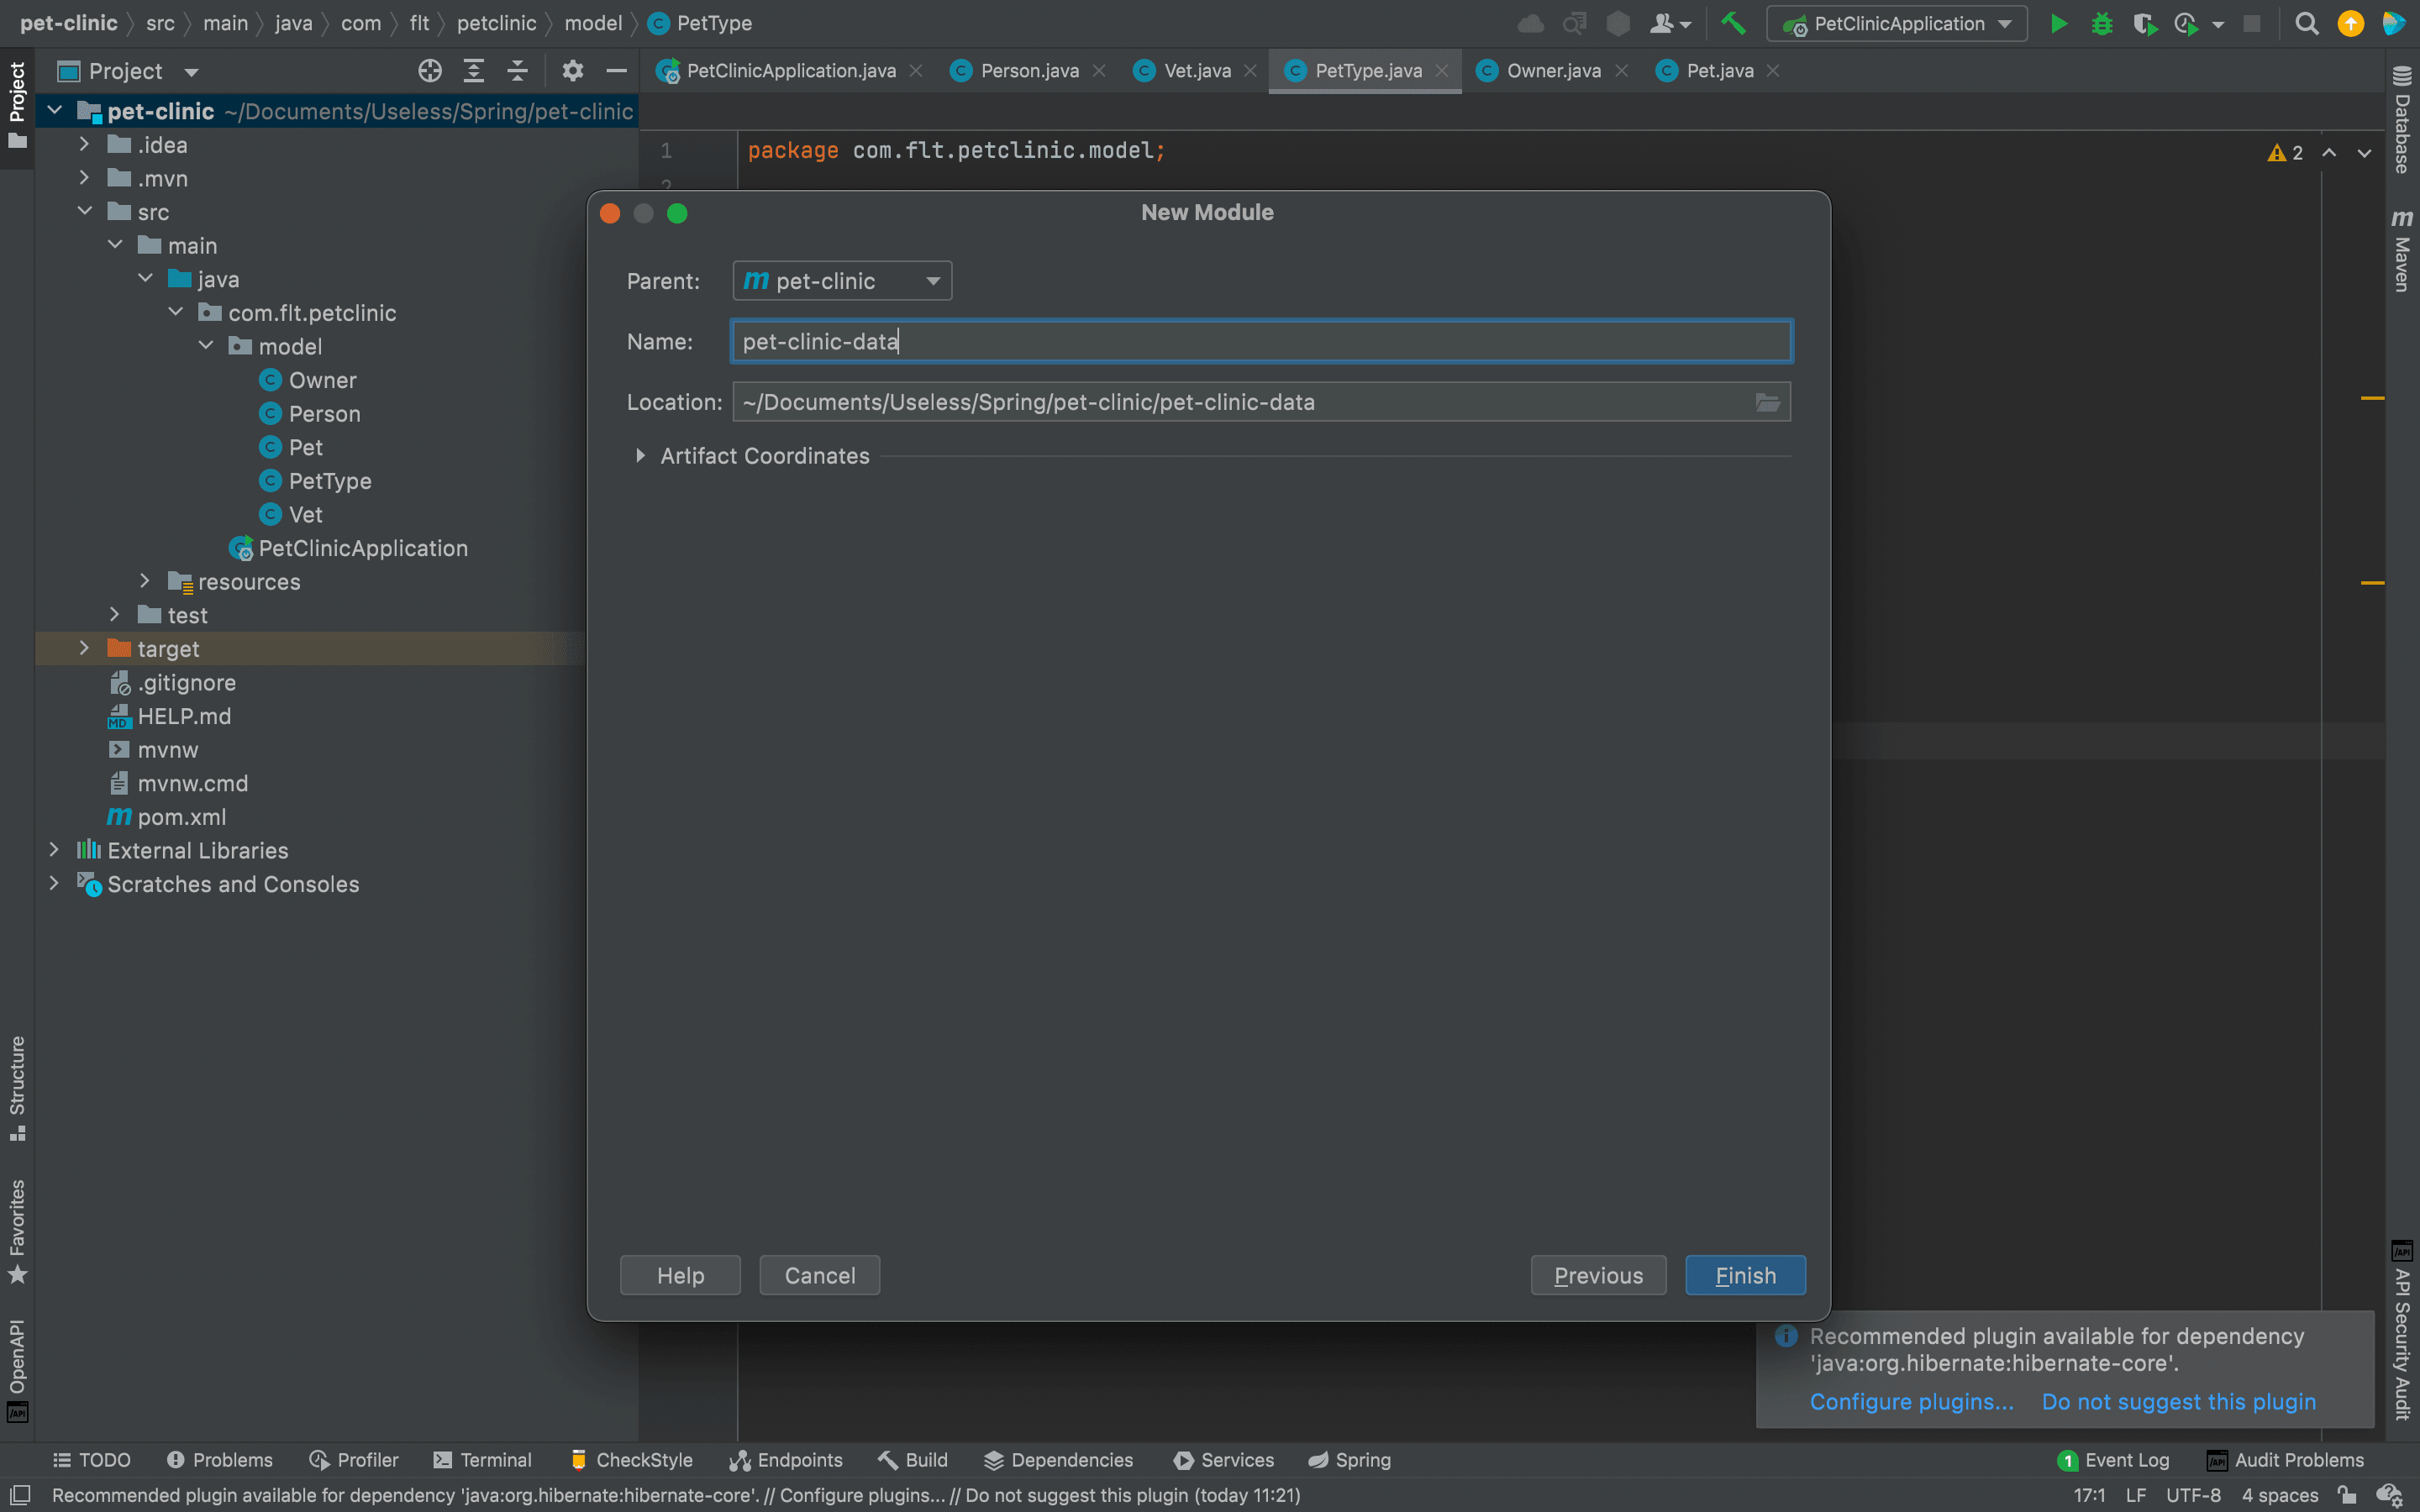This screenshot has height=1512, width=2420.
Task: Expand the .idea folder
Action: pos(85,145)
